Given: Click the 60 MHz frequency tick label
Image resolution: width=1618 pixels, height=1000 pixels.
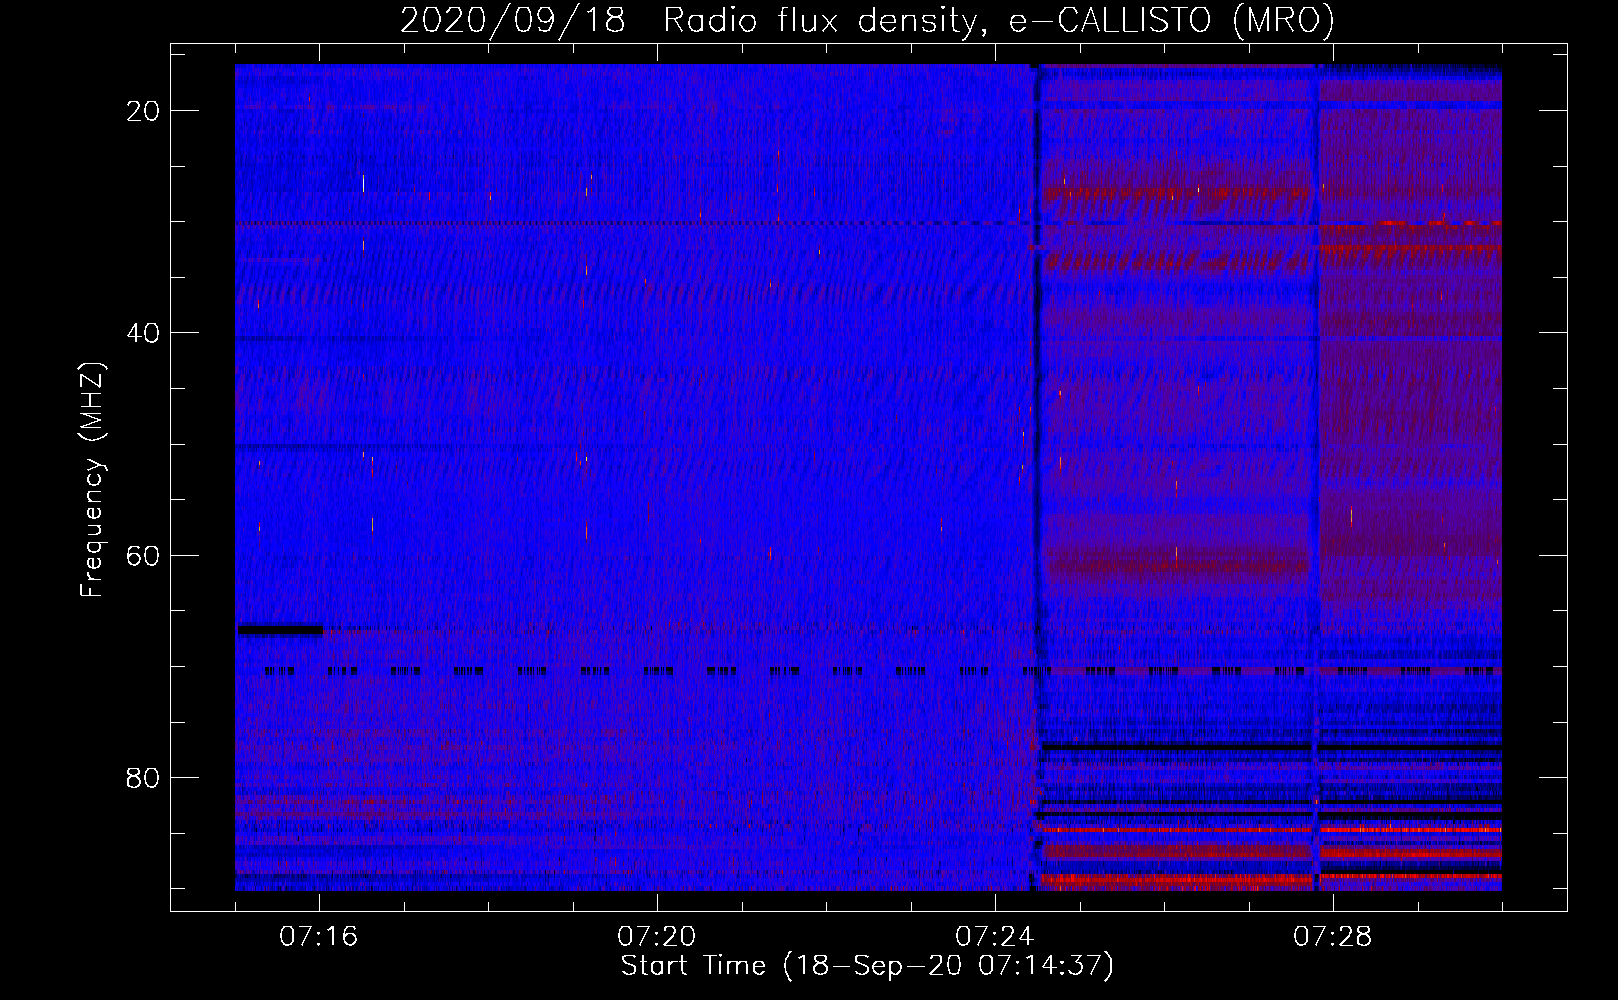Looking at the screenshot, I should coord(144,555).
